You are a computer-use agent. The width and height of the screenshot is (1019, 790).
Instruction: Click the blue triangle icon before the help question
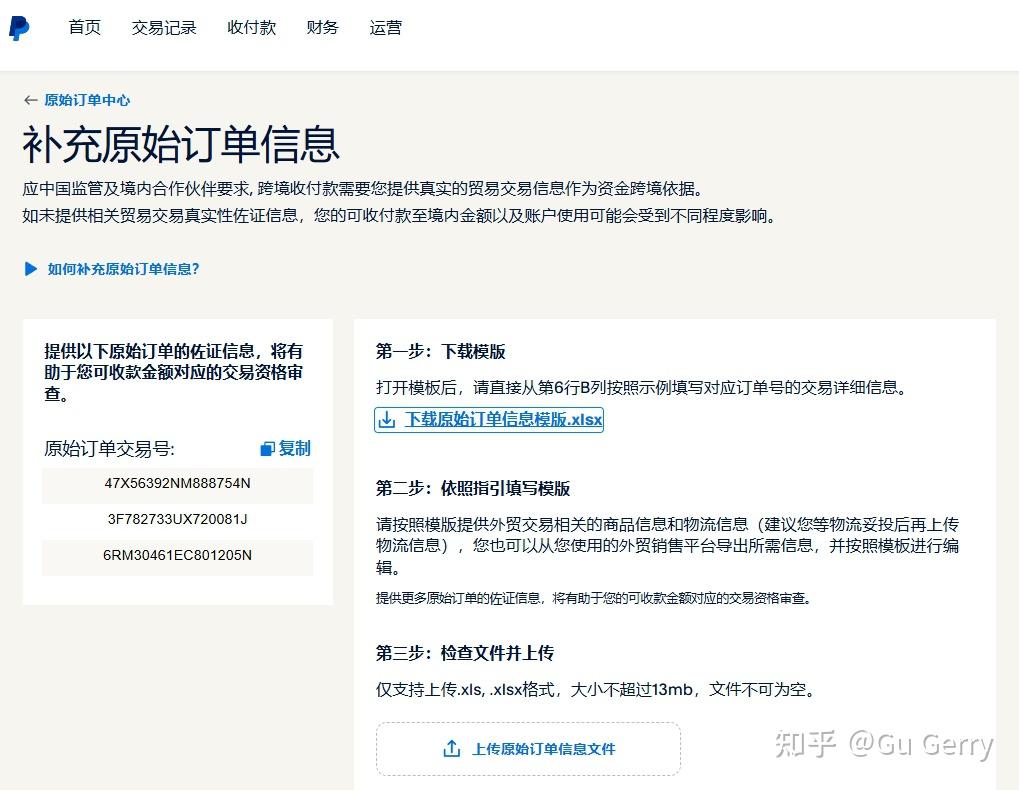coord(29,269)
